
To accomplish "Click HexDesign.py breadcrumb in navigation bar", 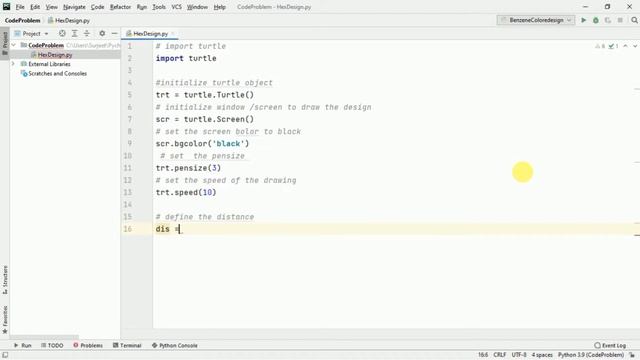I will 69,20.
